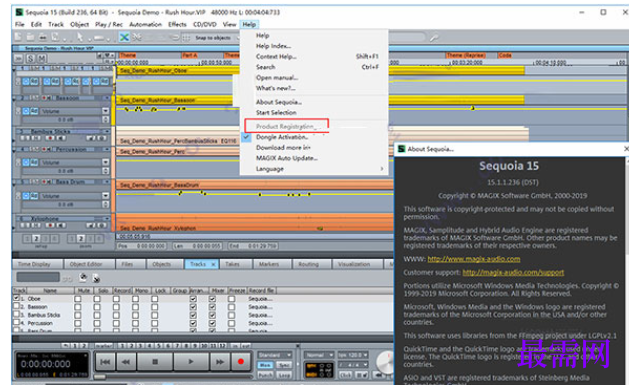
Task: Click MAGIX Auto Update... menu entry
Action: point(287,158)
